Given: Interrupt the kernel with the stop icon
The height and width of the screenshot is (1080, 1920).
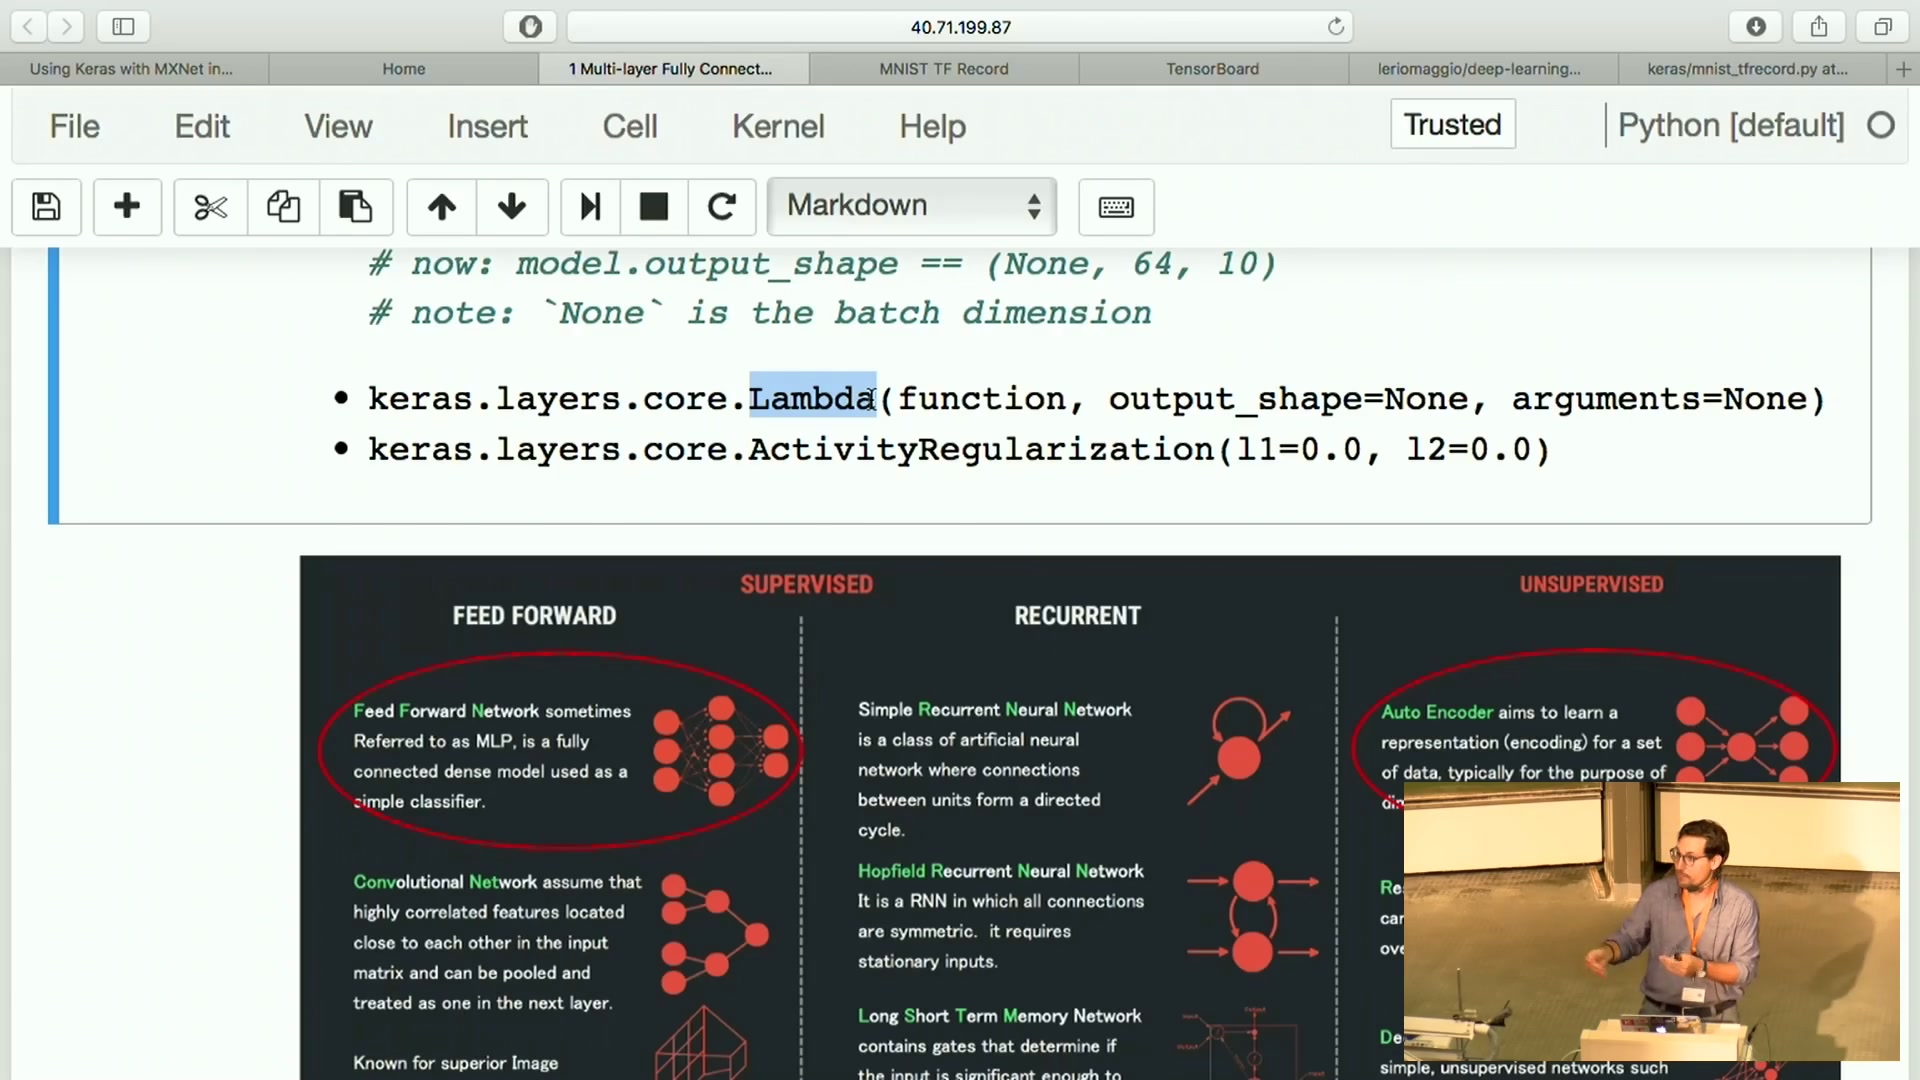Looking at the screenshot, I should 654,207.
